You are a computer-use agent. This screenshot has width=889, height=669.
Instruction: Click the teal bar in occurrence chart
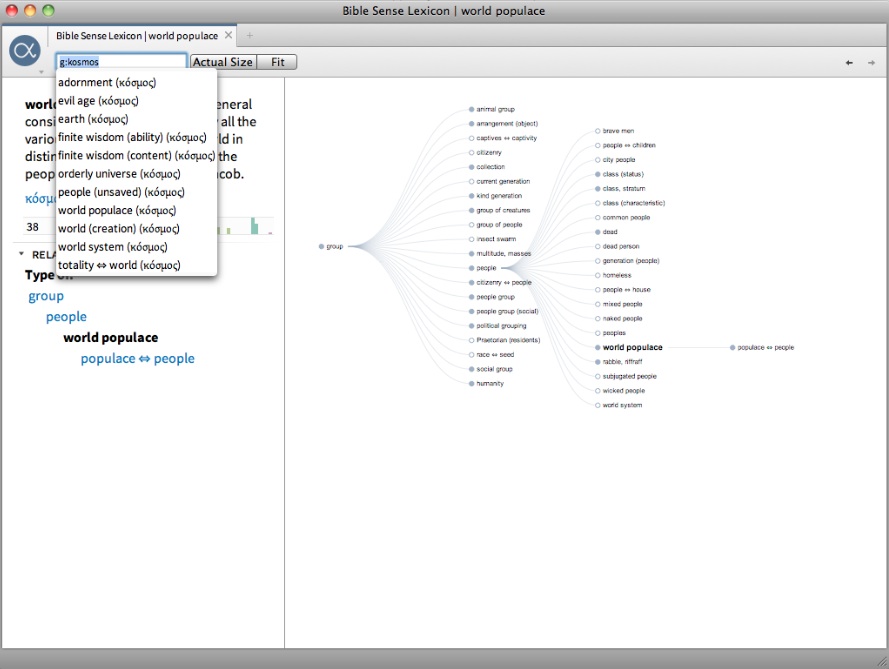(254, 226)
